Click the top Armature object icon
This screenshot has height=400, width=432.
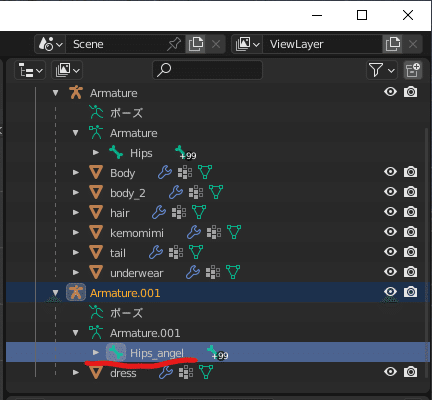coord(76,92)
